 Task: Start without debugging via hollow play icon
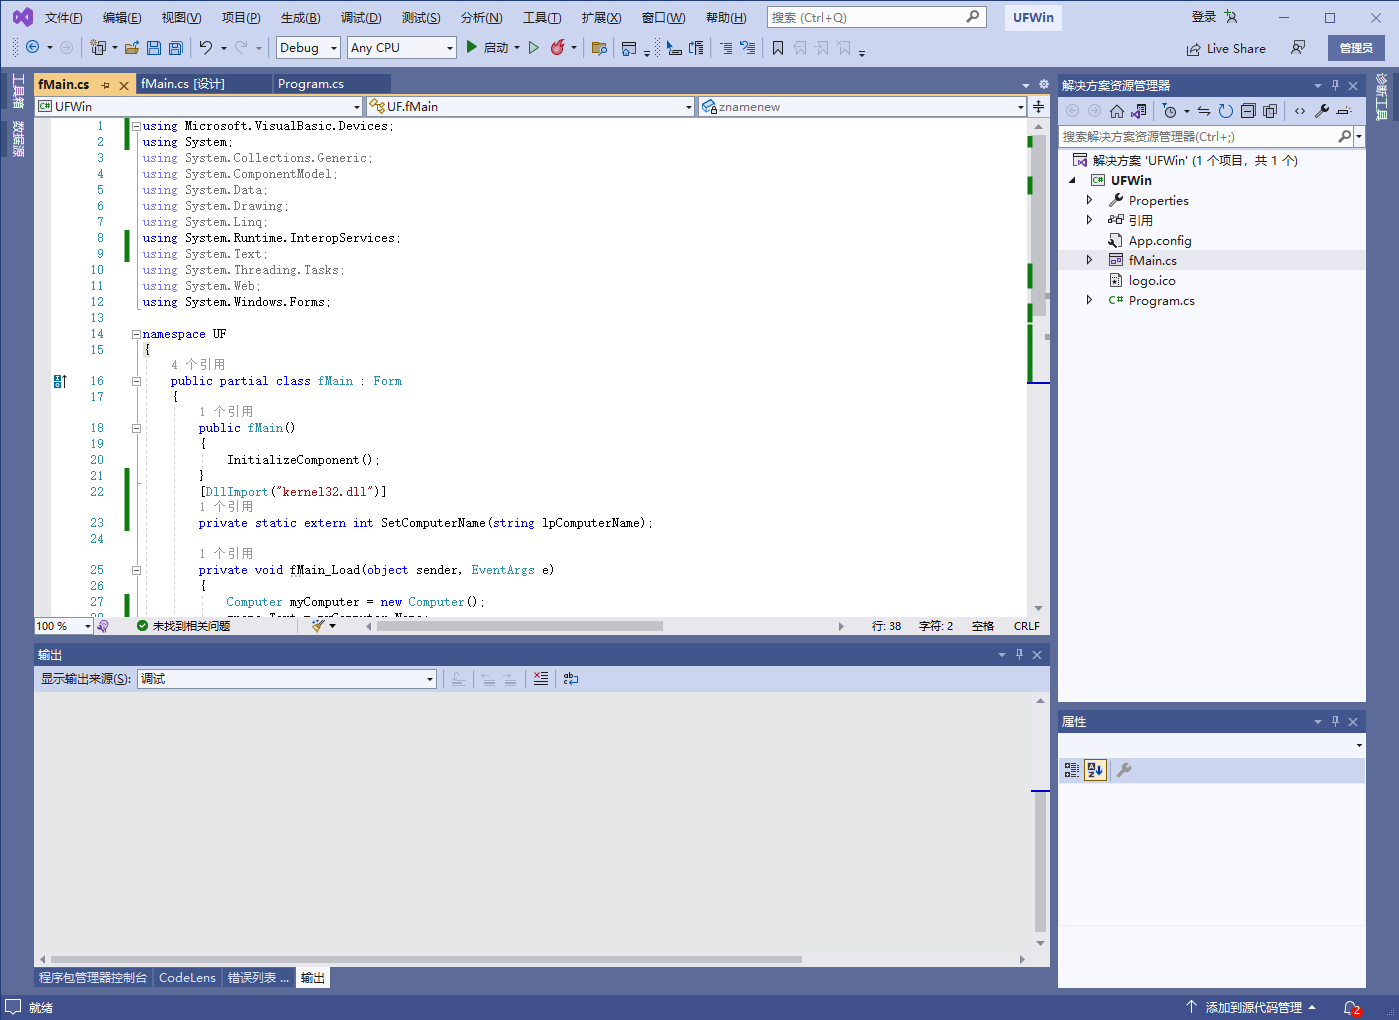[534, 47]
